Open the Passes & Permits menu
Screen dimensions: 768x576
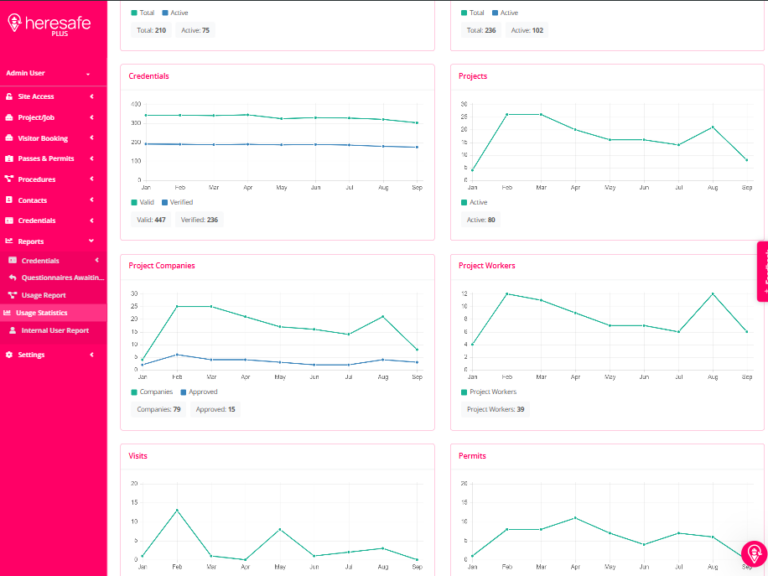coord(53,159)
